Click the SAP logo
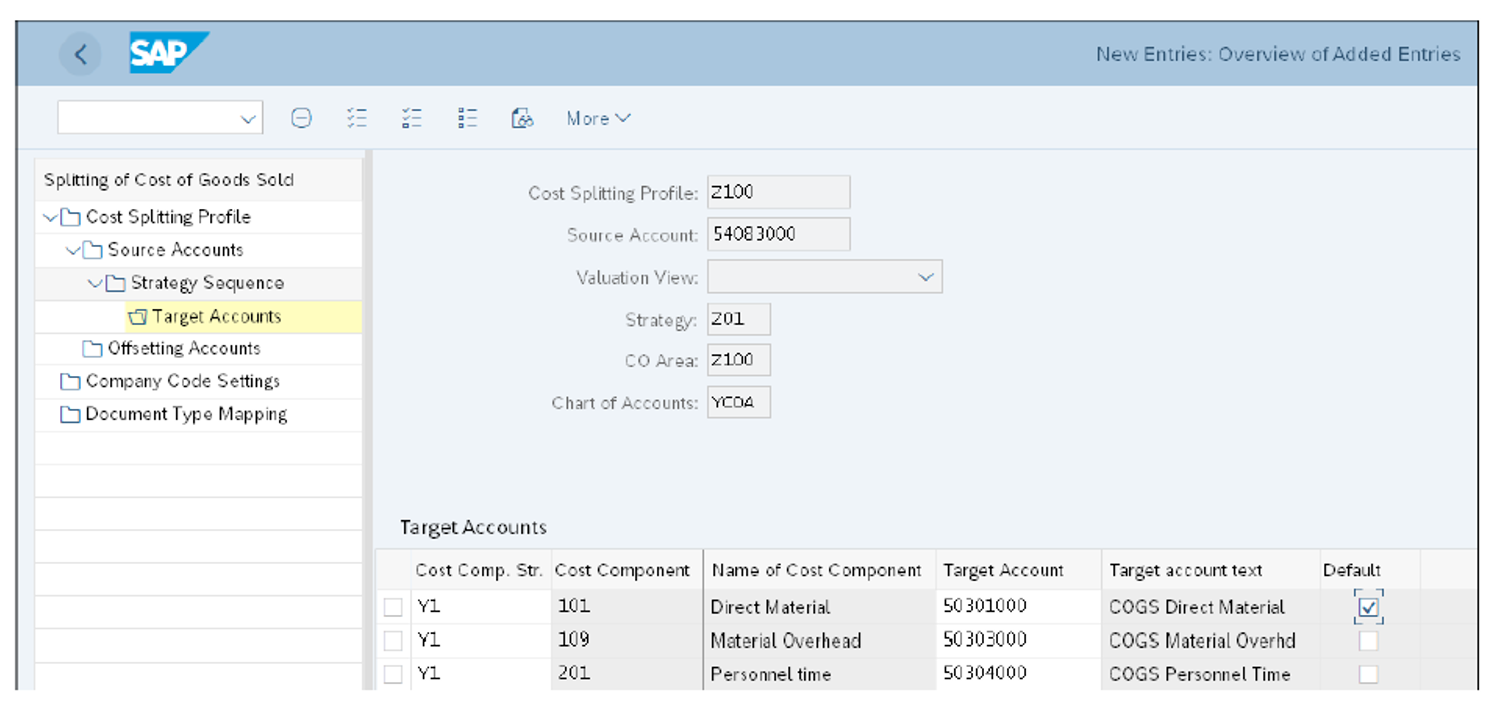The height and width of the screenshot is (712, 1500). pyautogui.click(x=168, y=53)
